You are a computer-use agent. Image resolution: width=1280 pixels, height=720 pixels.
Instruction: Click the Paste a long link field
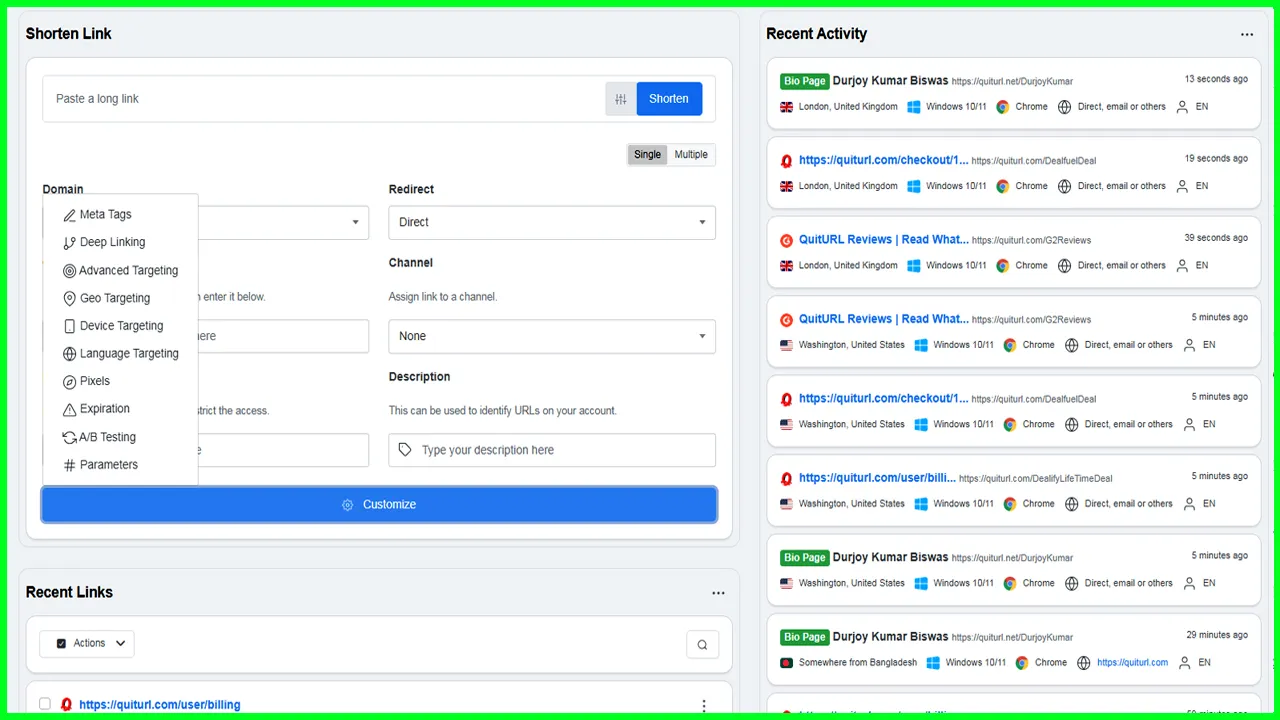click(x=324, y=99)
